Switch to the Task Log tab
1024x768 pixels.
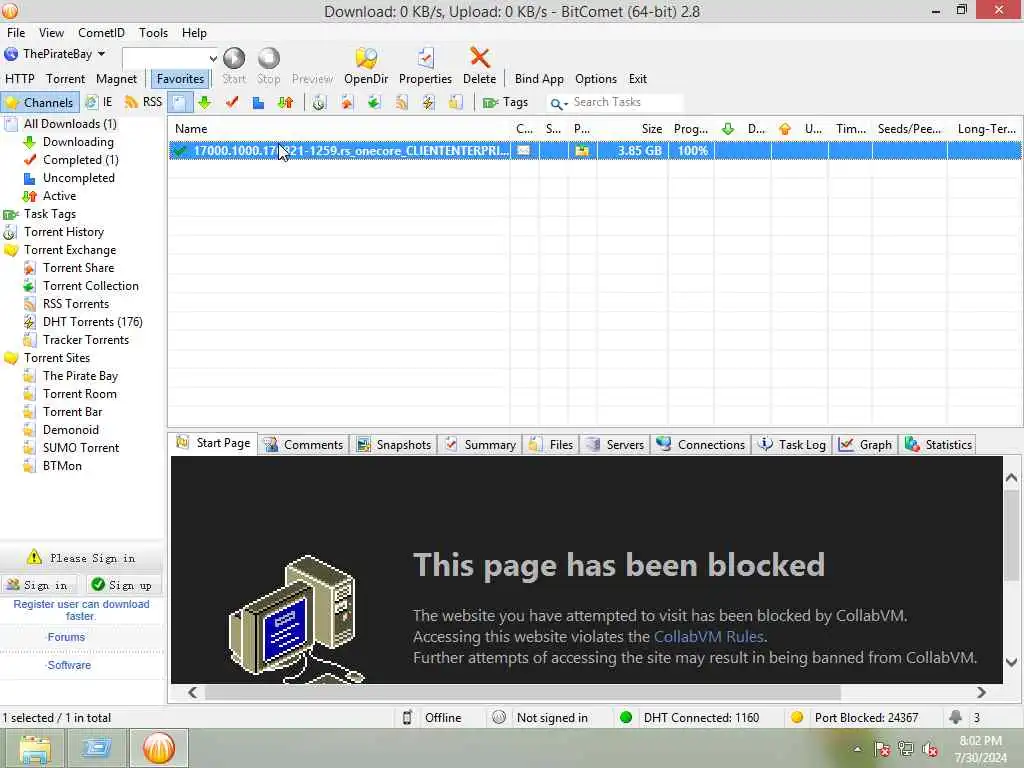point(792,444)
